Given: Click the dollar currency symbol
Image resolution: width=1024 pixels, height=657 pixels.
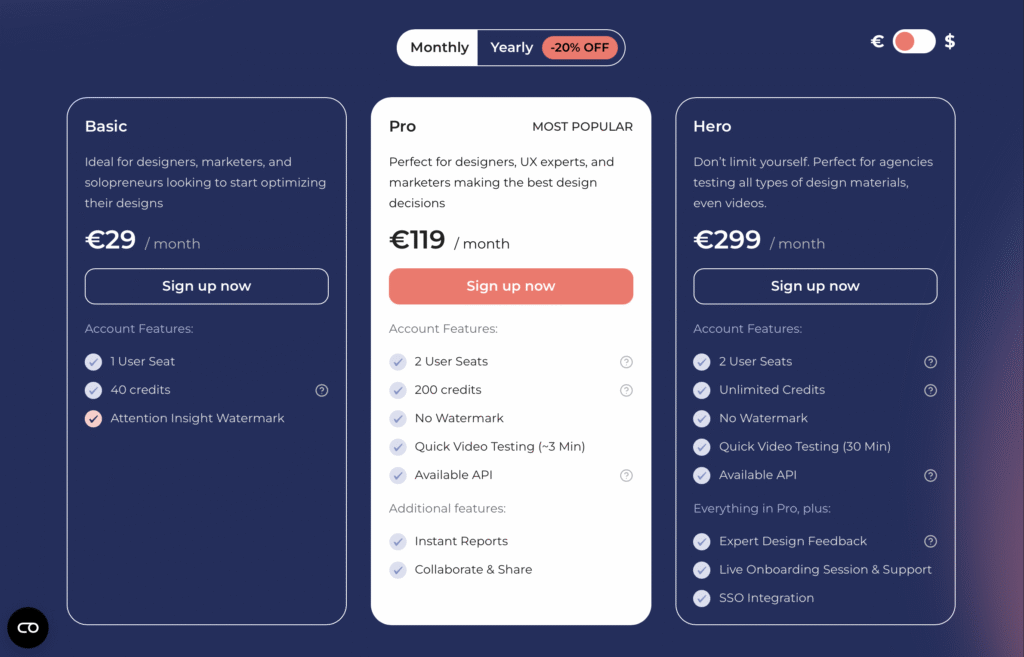Looking at the screenshot, I should [950, 41].
